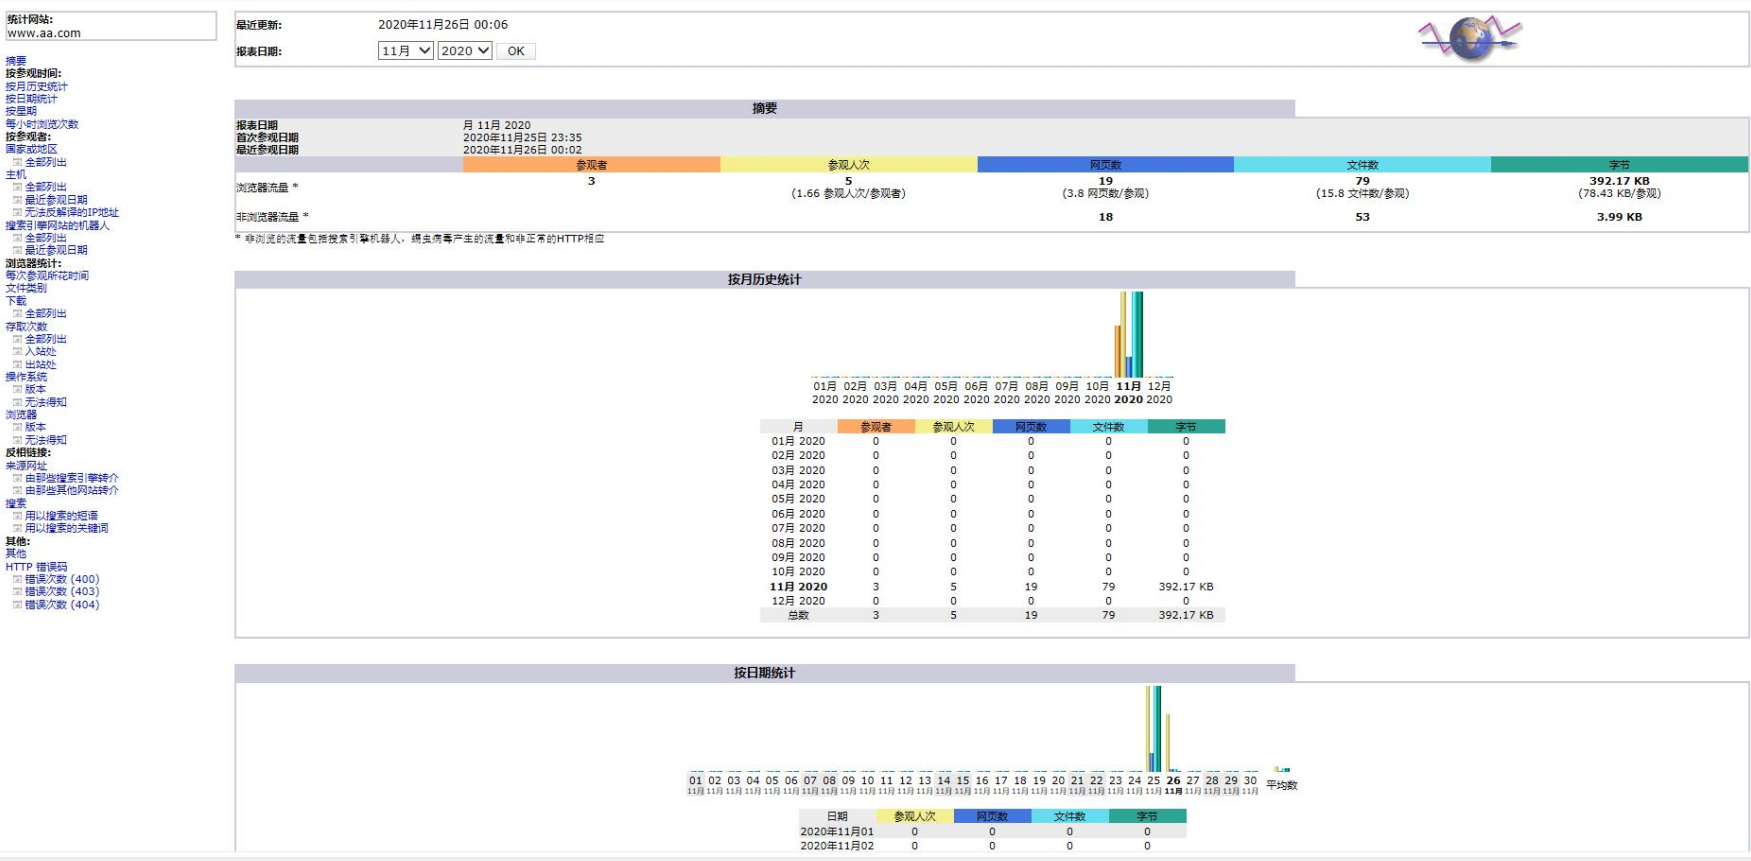The image size is (1751, 861).
Task: Open 每次参观所花时间 link
Action: [x=47, y=276]
